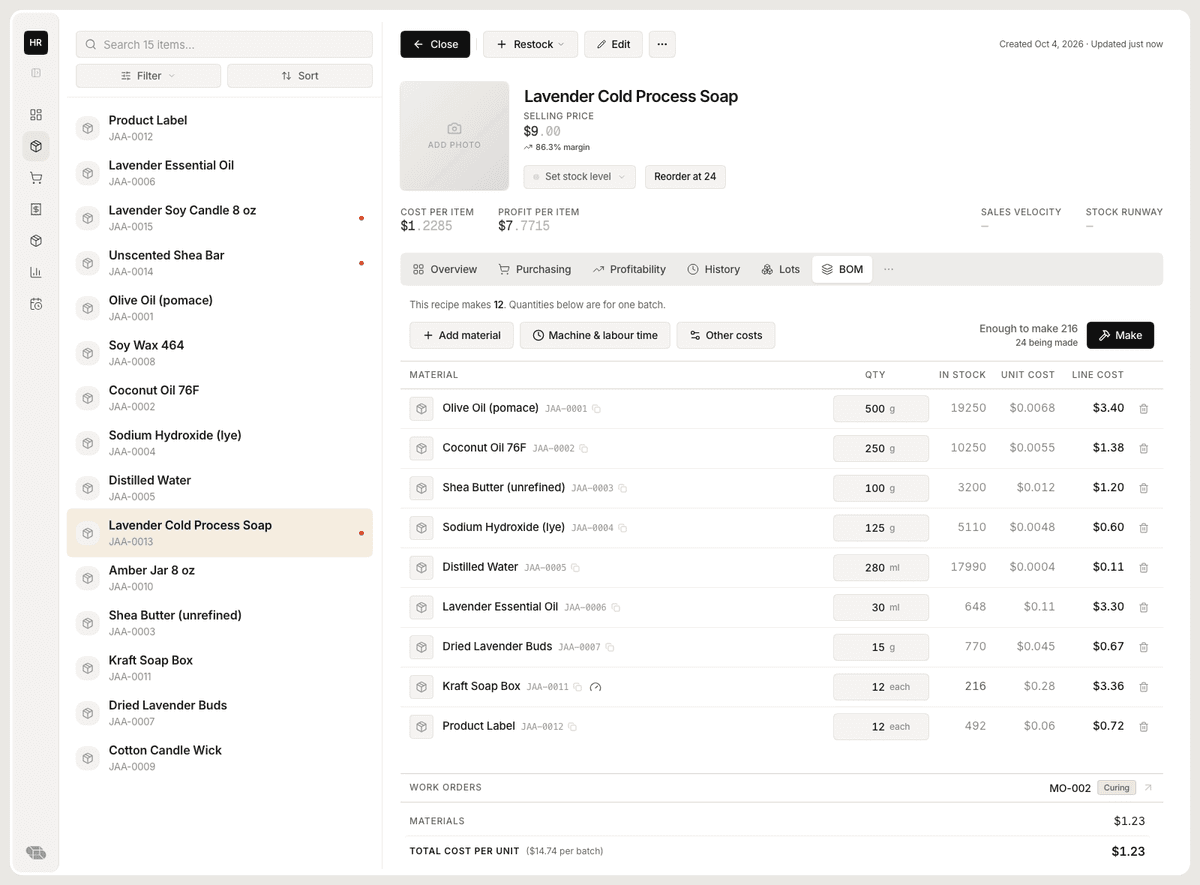Image resolution: width=1200 pixels, height=885 pixels.
Task: Delete the Olive Oil (pomace) material row
Action: 1143,409
